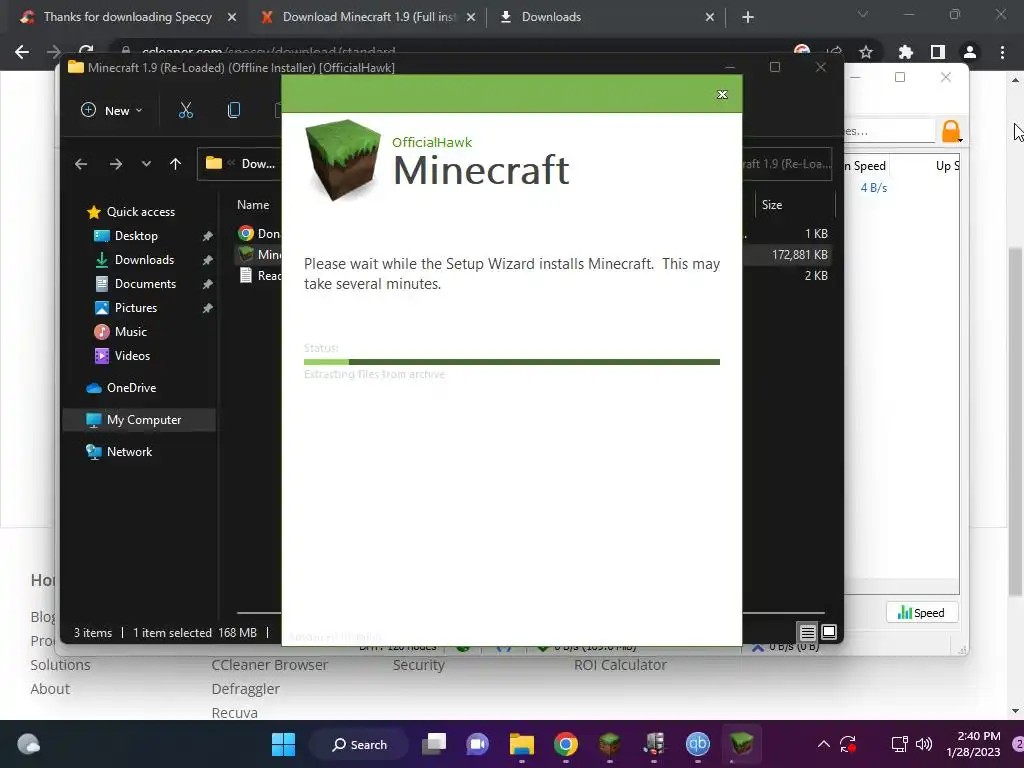Viewport: 1024px width, 768px height.
Task: Click the Copy icon in File Explorer toolbar
Action: click(x=234, y=110)
